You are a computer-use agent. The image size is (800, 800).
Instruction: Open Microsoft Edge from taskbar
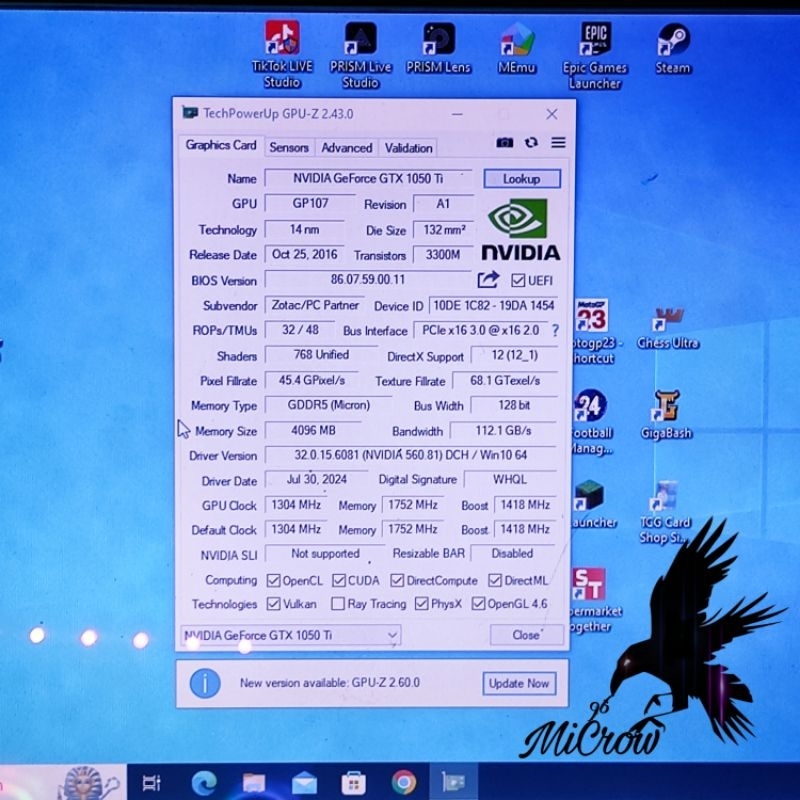204,783
